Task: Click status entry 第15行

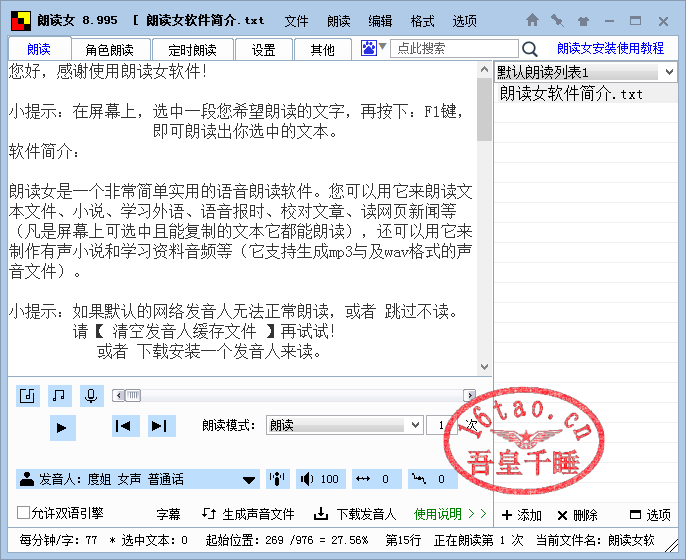Action: 403,540
